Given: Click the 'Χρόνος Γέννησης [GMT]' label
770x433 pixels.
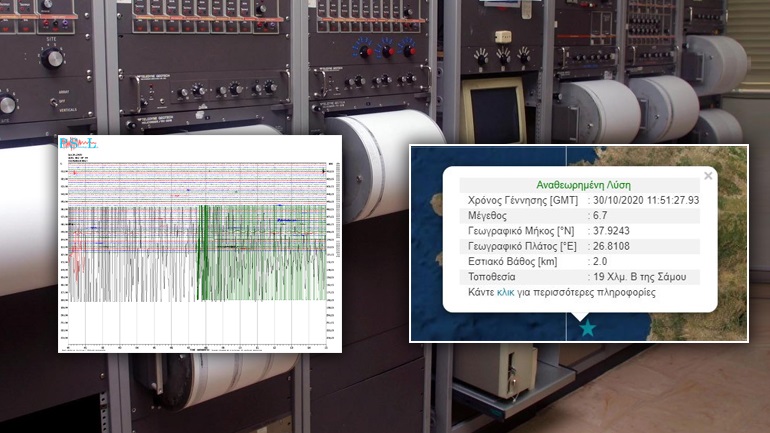Looking at the screenshot, I should tap(522, 200).
